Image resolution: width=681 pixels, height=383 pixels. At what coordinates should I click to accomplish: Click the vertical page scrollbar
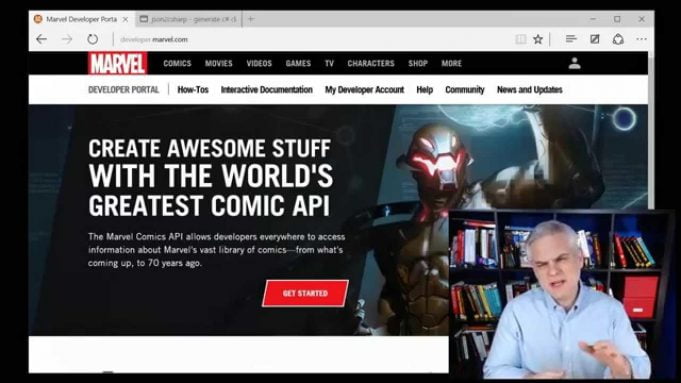tap(651, 130)
